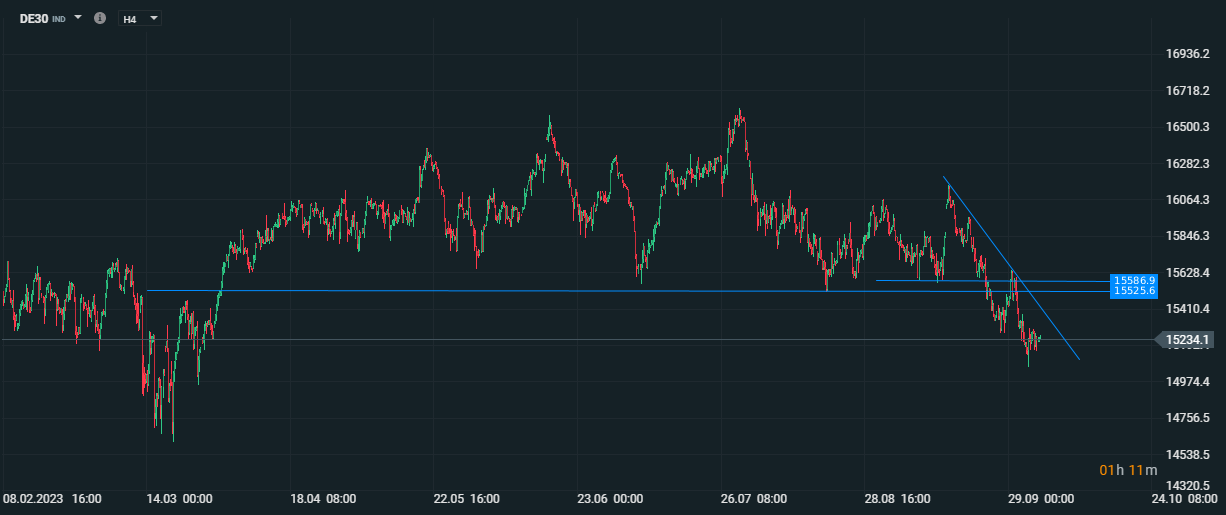Screen dimensions: 1226x515
Task: Click the 14974.4 price axis label
Action: point(1187,382)
